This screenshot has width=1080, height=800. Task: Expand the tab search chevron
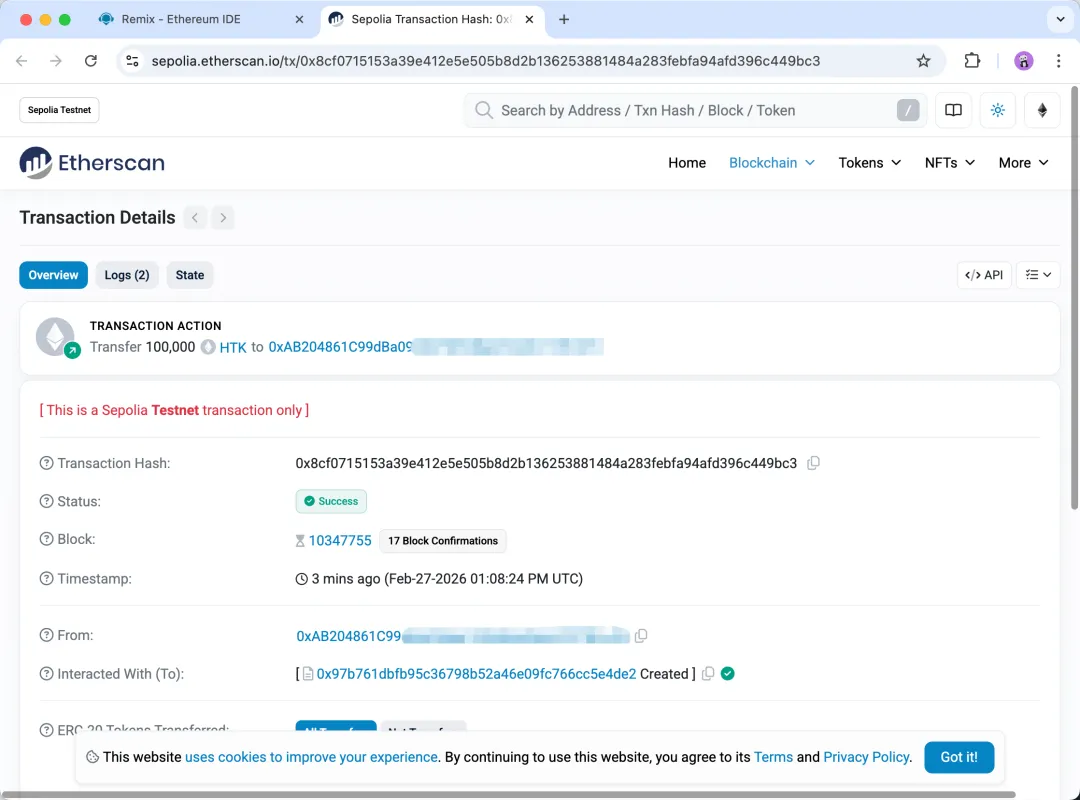pyautogui.click(x=1061, y=19)
